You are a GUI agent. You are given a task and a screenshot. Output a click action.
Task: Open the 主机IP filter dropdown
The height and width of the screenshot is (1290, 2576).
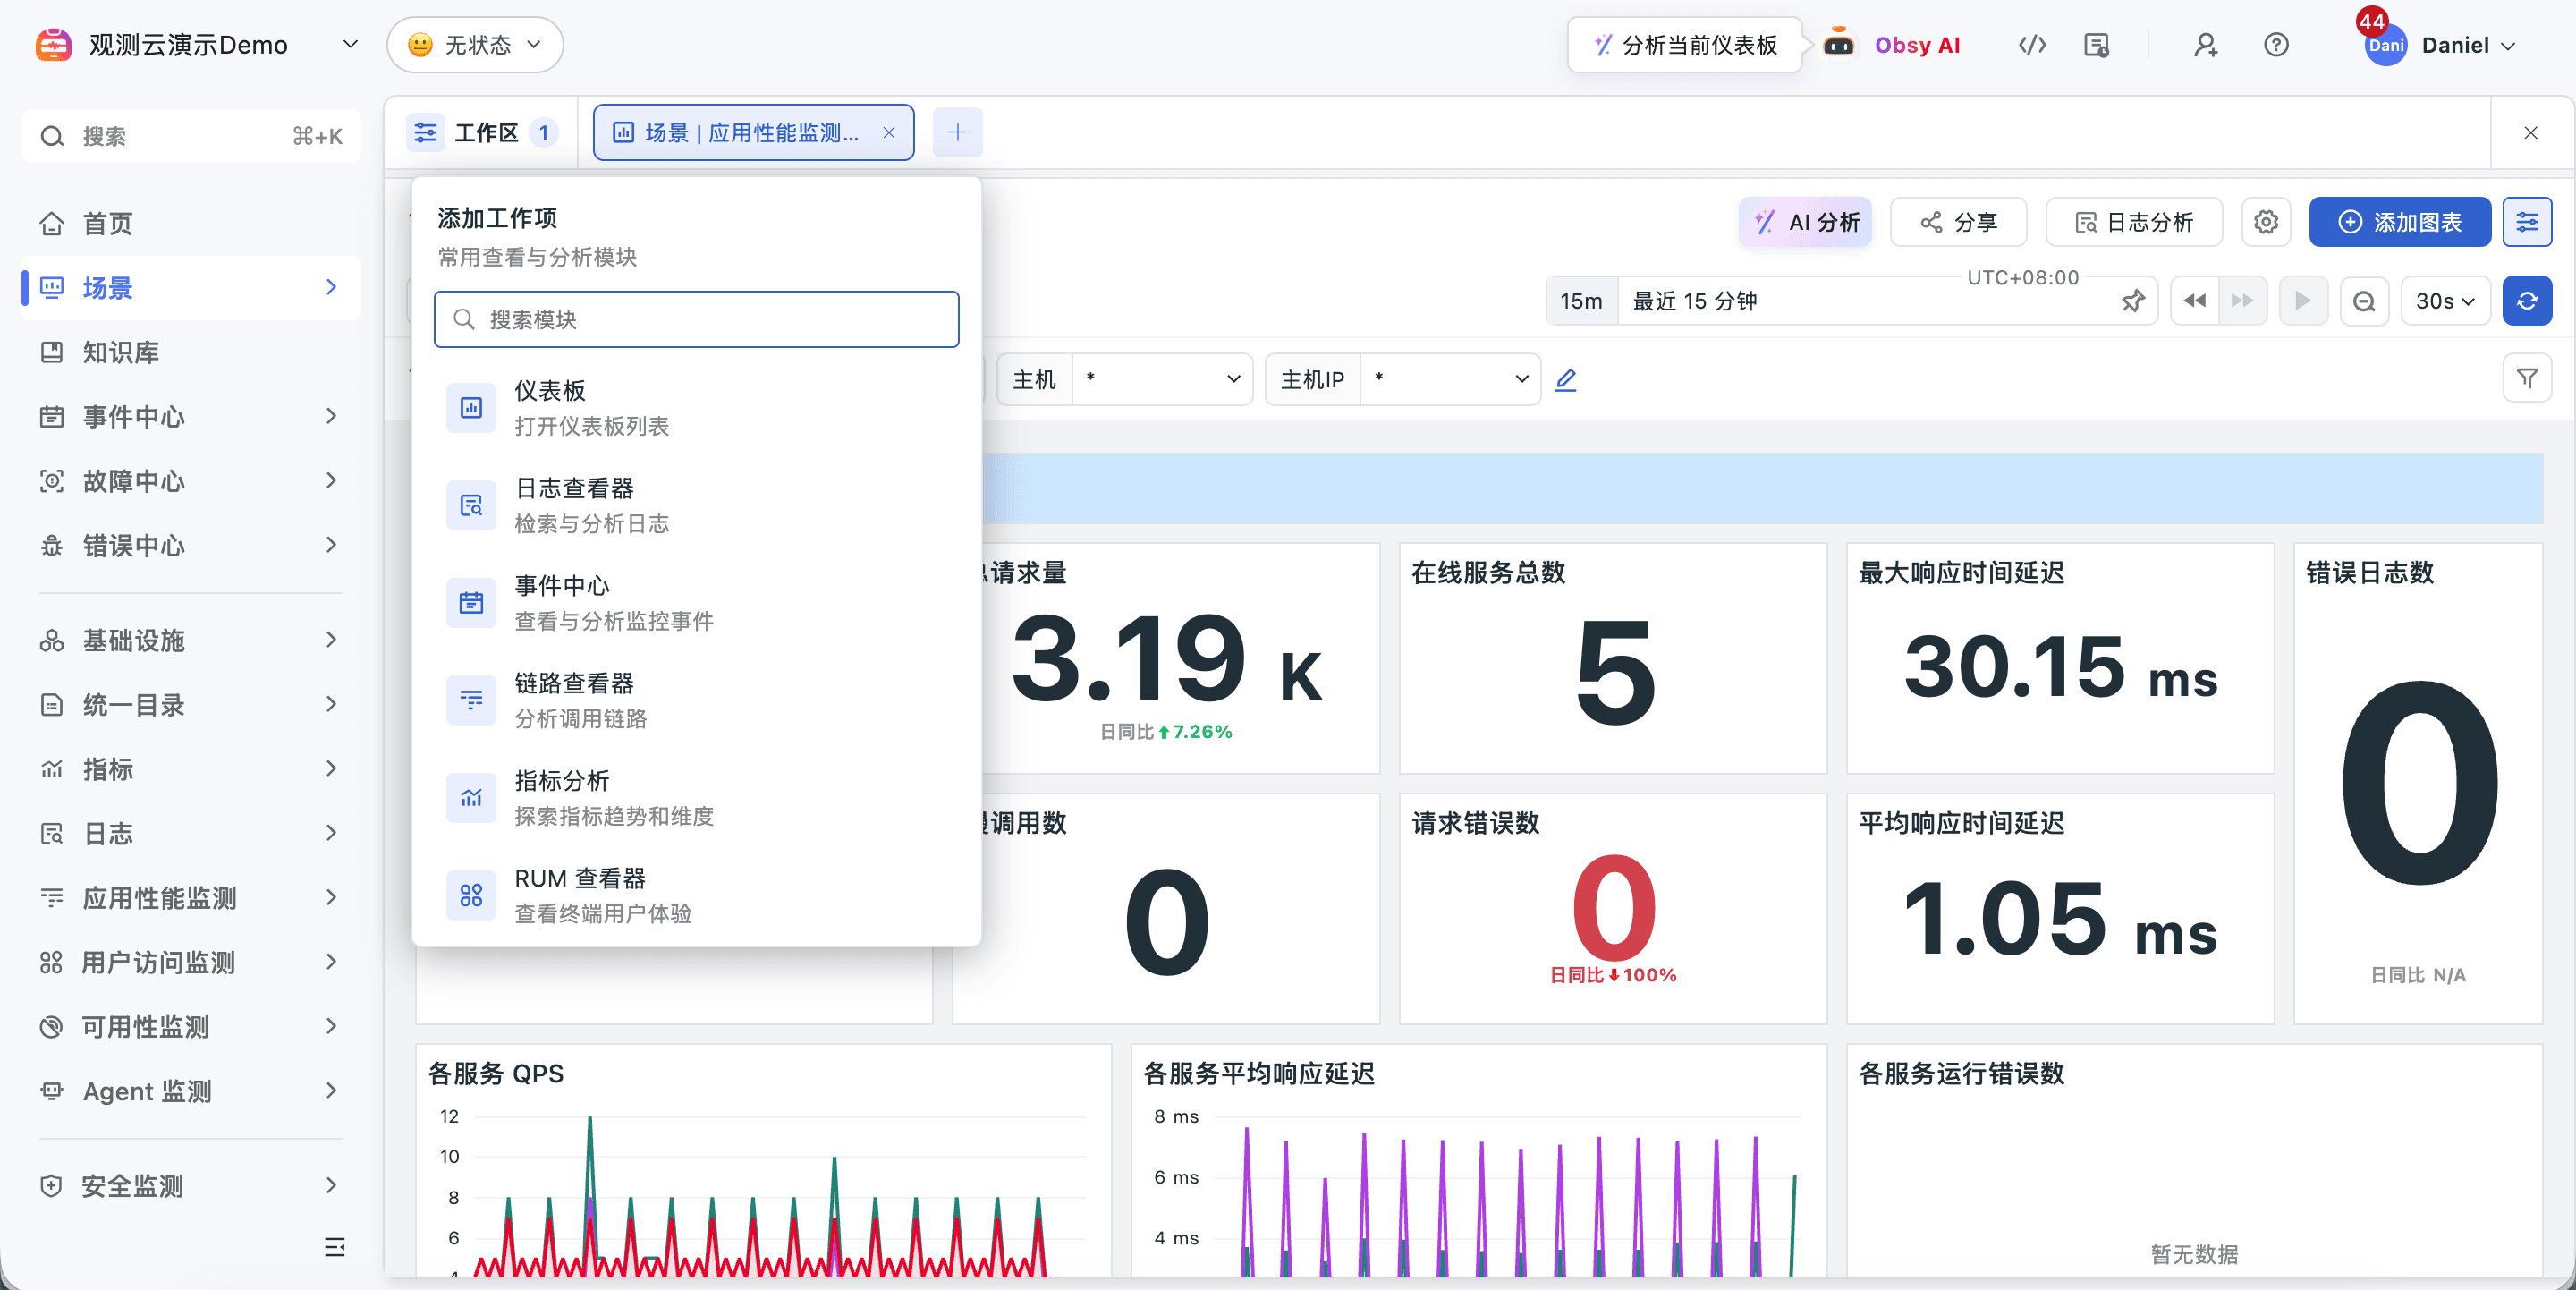coord(1450,379)
